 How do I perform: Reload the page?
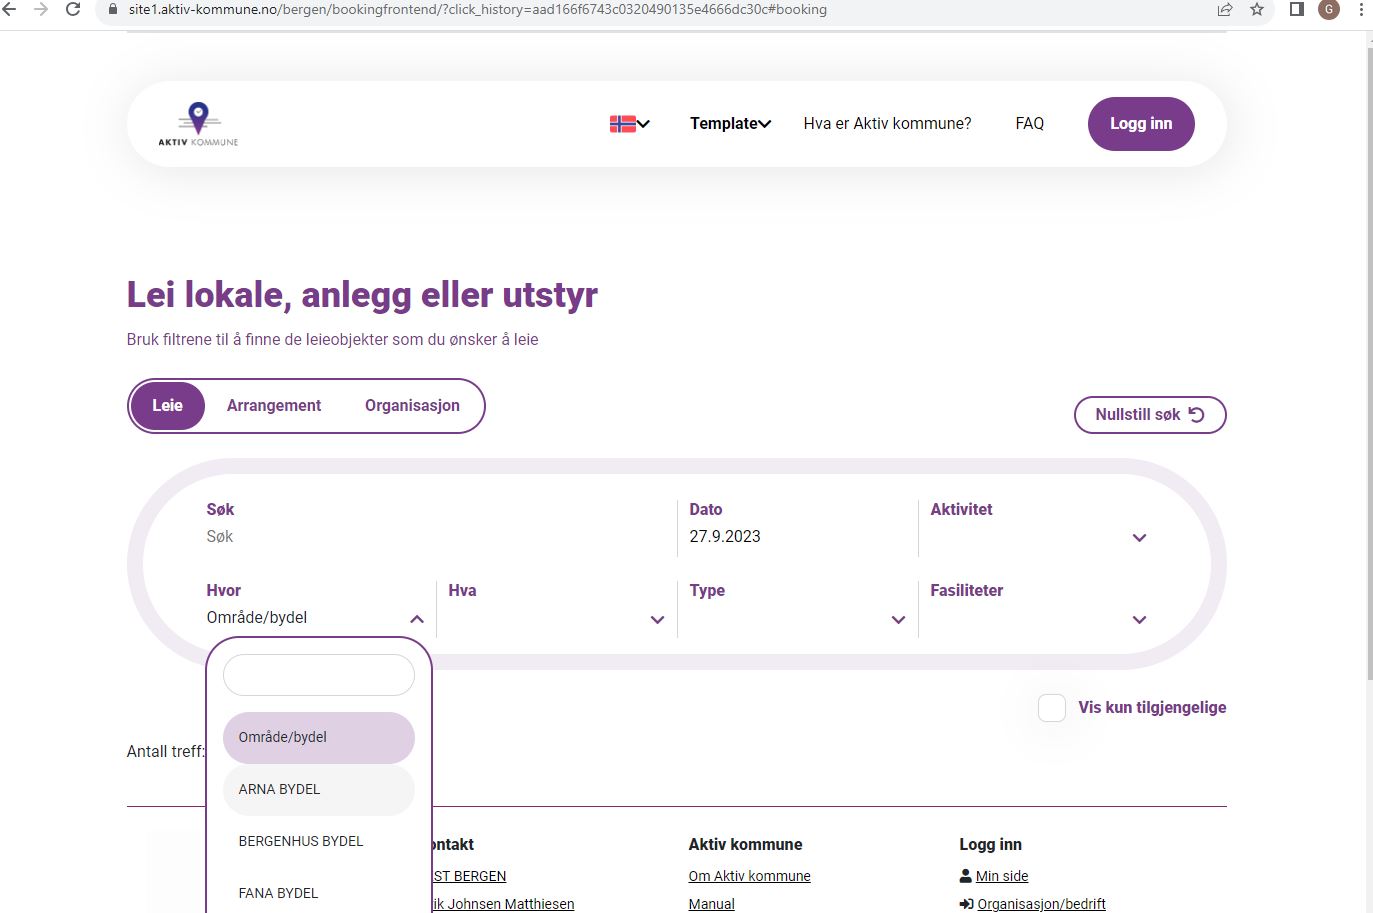pos(71,10)
